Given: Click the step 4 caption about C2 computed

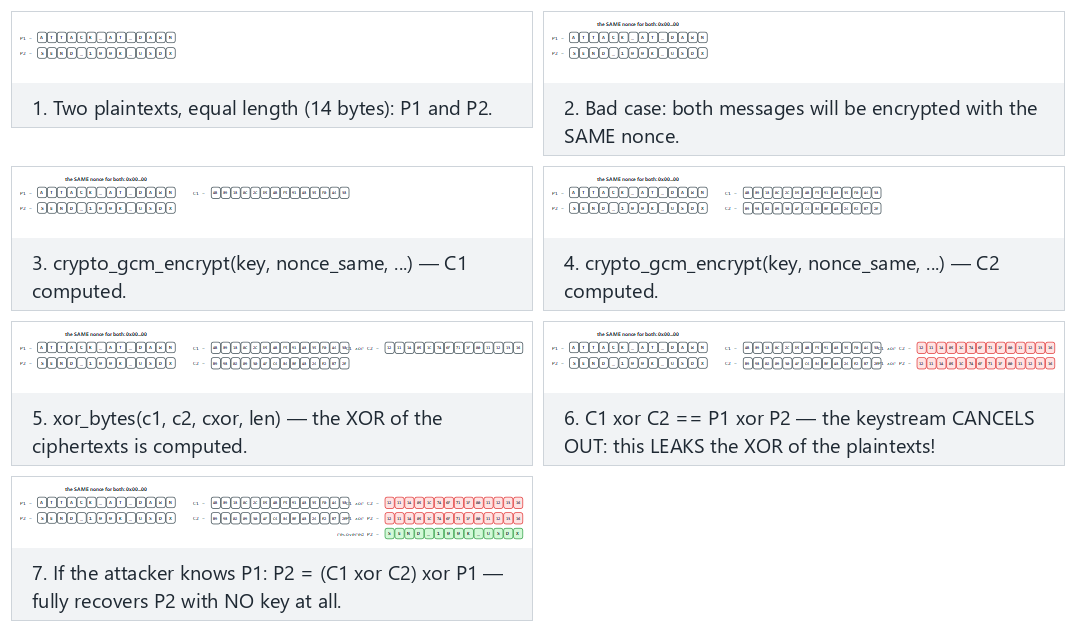Looking at the screenshot, I should [782, 277].
